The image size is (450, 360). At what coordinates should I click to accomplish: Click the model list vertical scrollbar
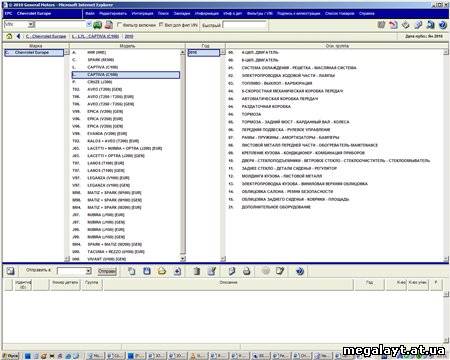point(182,155)
